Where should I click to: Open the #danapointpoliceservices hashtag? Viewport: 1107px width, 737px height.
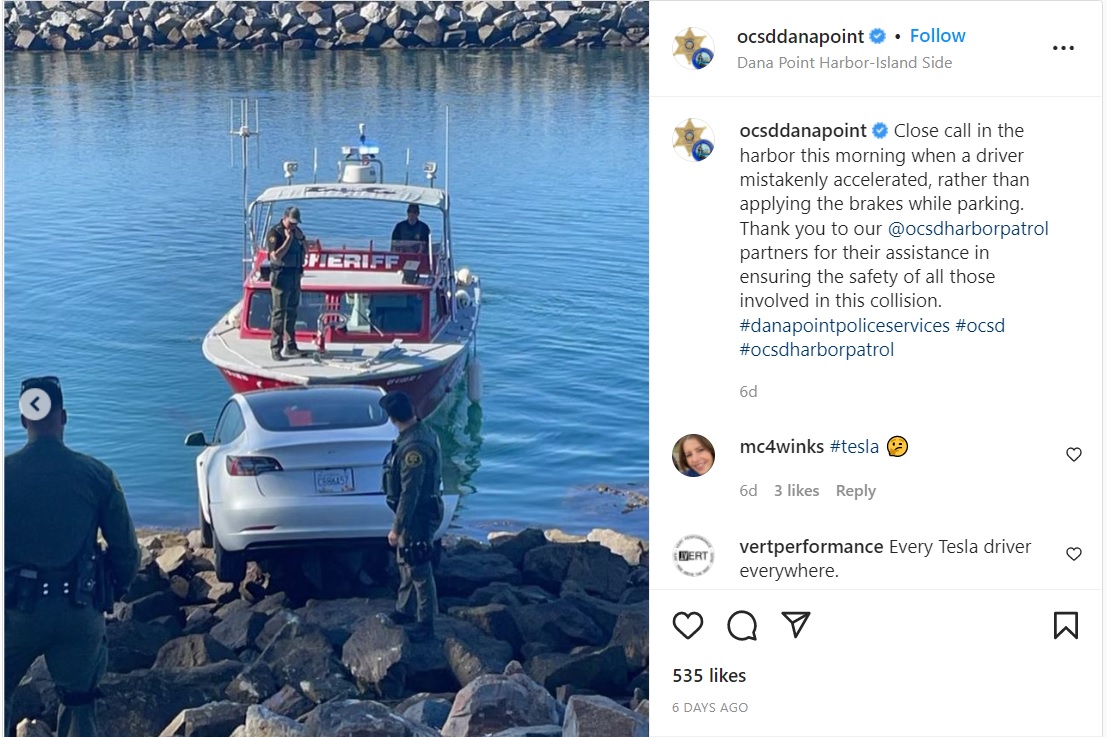click(x=844, y=325)
